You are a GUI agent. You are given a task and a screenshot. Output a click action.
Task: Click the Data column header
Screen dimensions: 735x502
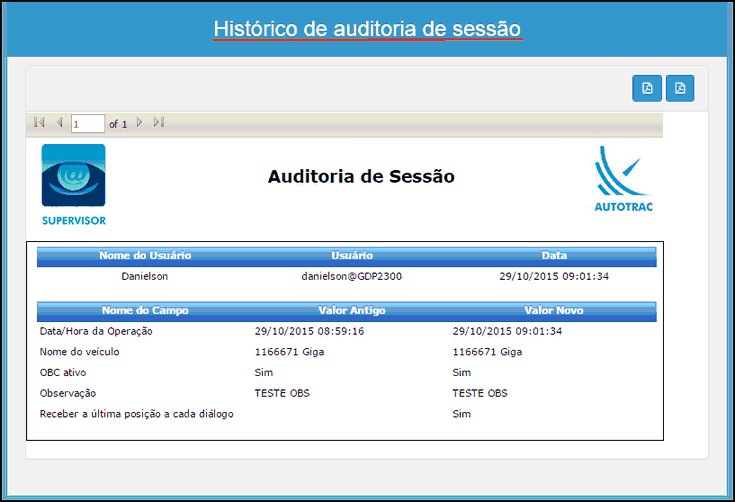554,255
